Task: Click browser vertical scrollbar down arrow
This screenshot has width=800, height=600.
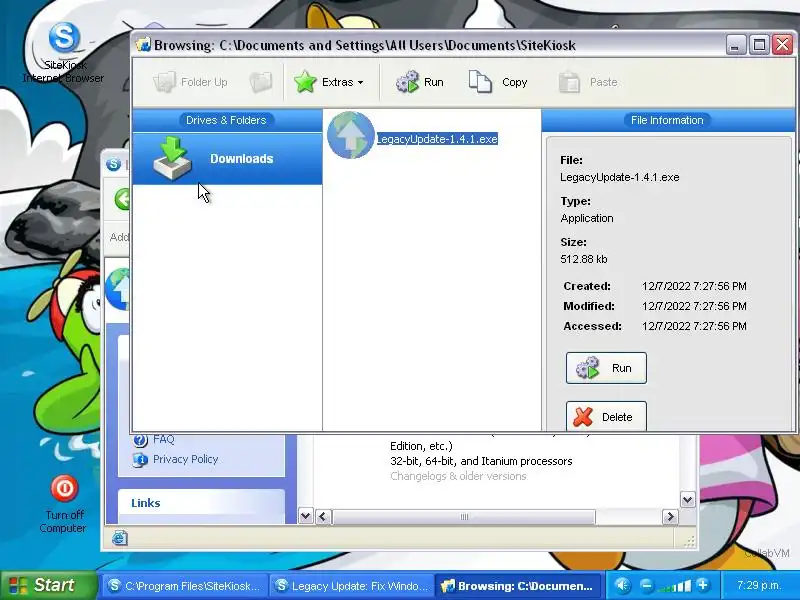Action: point(687,500)
